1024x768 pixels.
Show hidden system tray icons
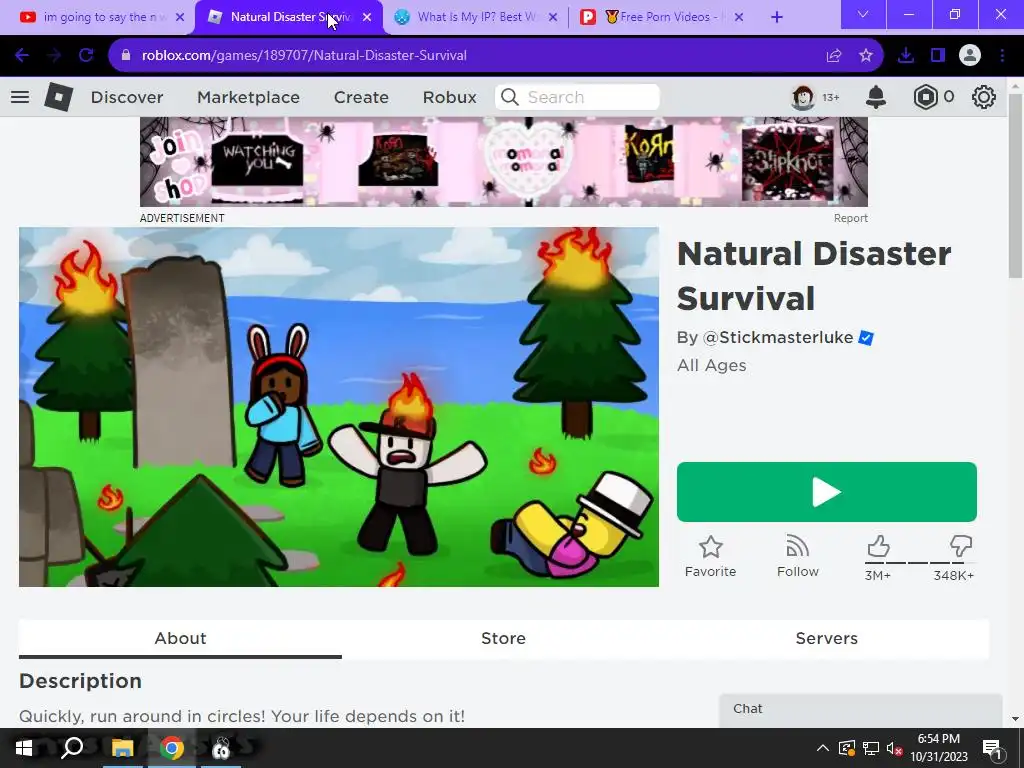(823, 748)
